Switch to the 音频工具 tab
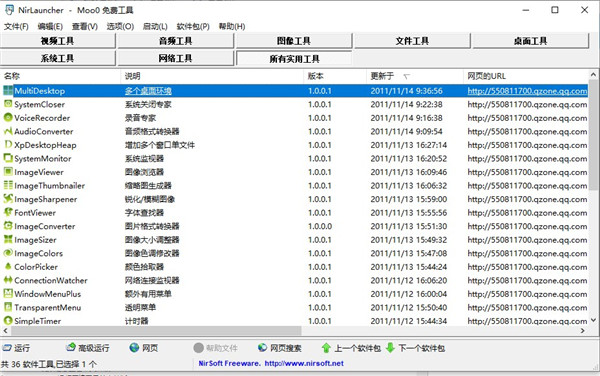Image resolution: width=600 pixels, height=376 pixels. click(176, 41)
